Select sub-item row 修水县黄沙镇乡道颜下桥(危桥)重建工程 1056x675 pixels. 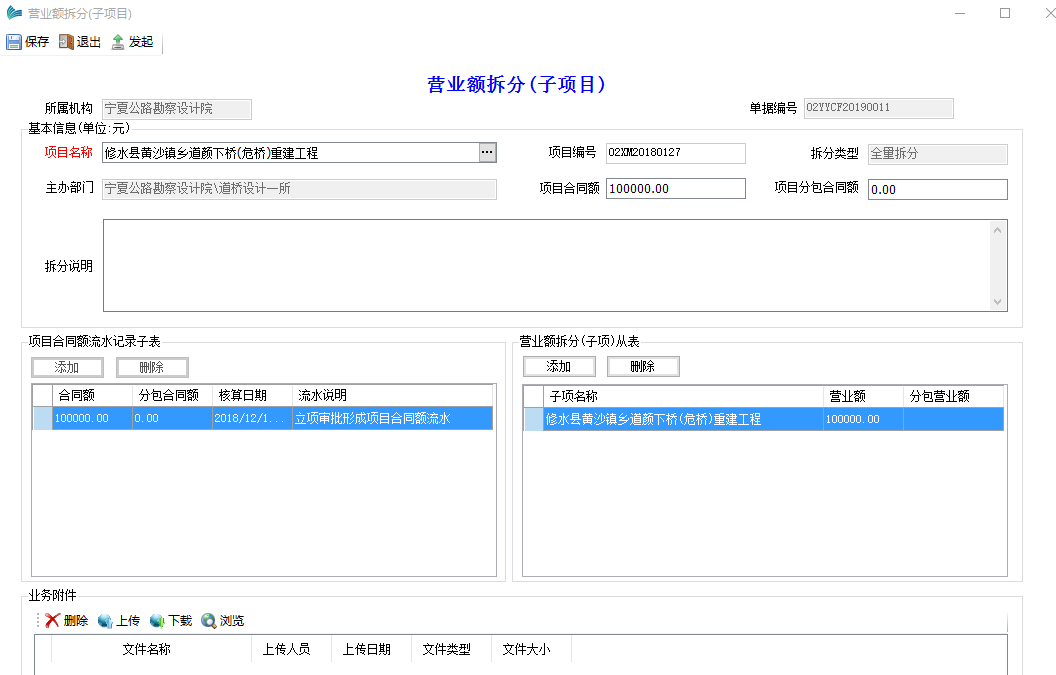tap(684, 419)
